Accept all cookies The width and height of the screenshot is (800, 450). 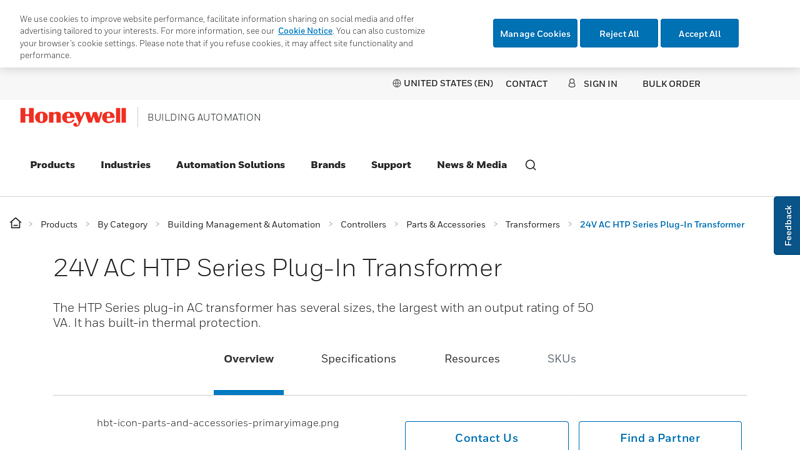699,33
